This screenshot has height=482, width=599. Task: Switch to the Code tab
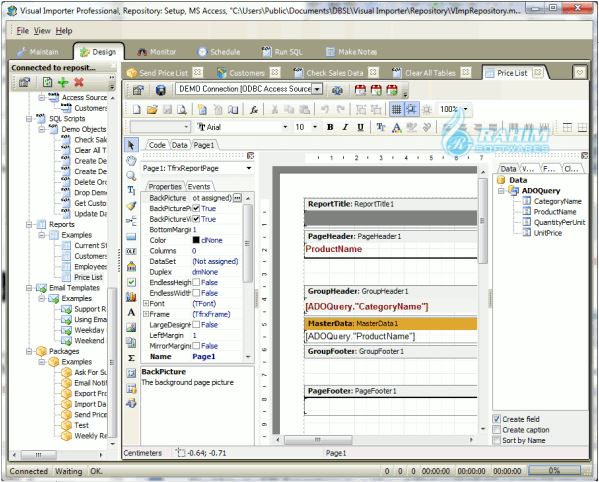pos(157,145)
